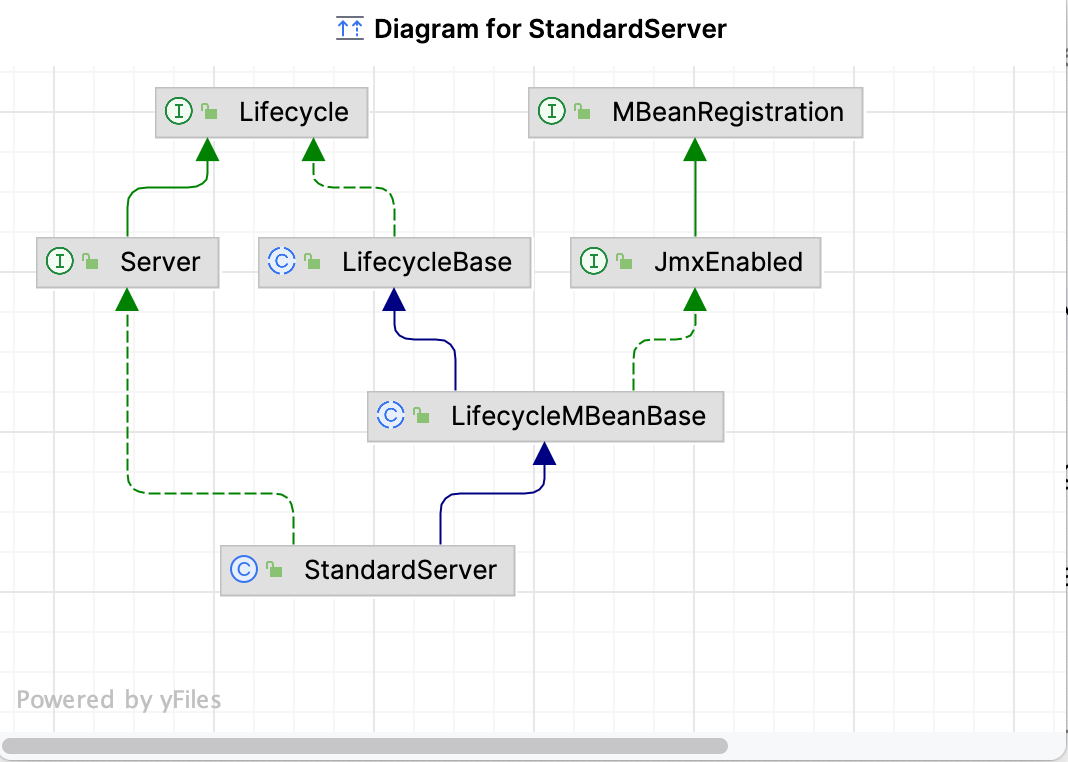Click the MBeanRegistration public lock icon
This screenshot has width=1068, height=762.
point(582,111)
